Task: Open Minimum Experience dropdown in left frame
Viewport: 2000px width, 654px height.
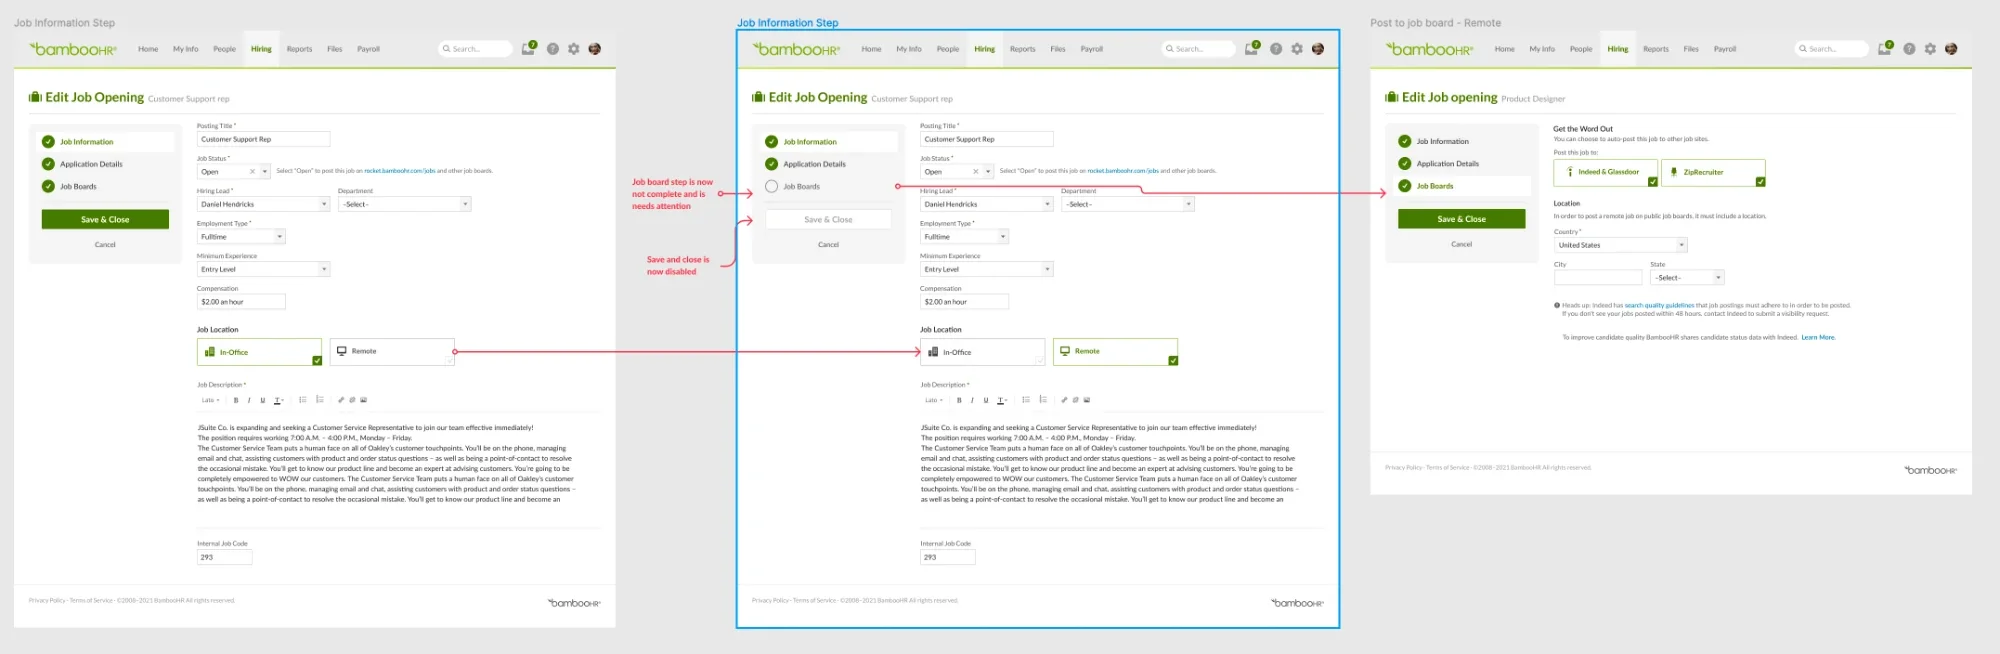Action: [263, 269]
